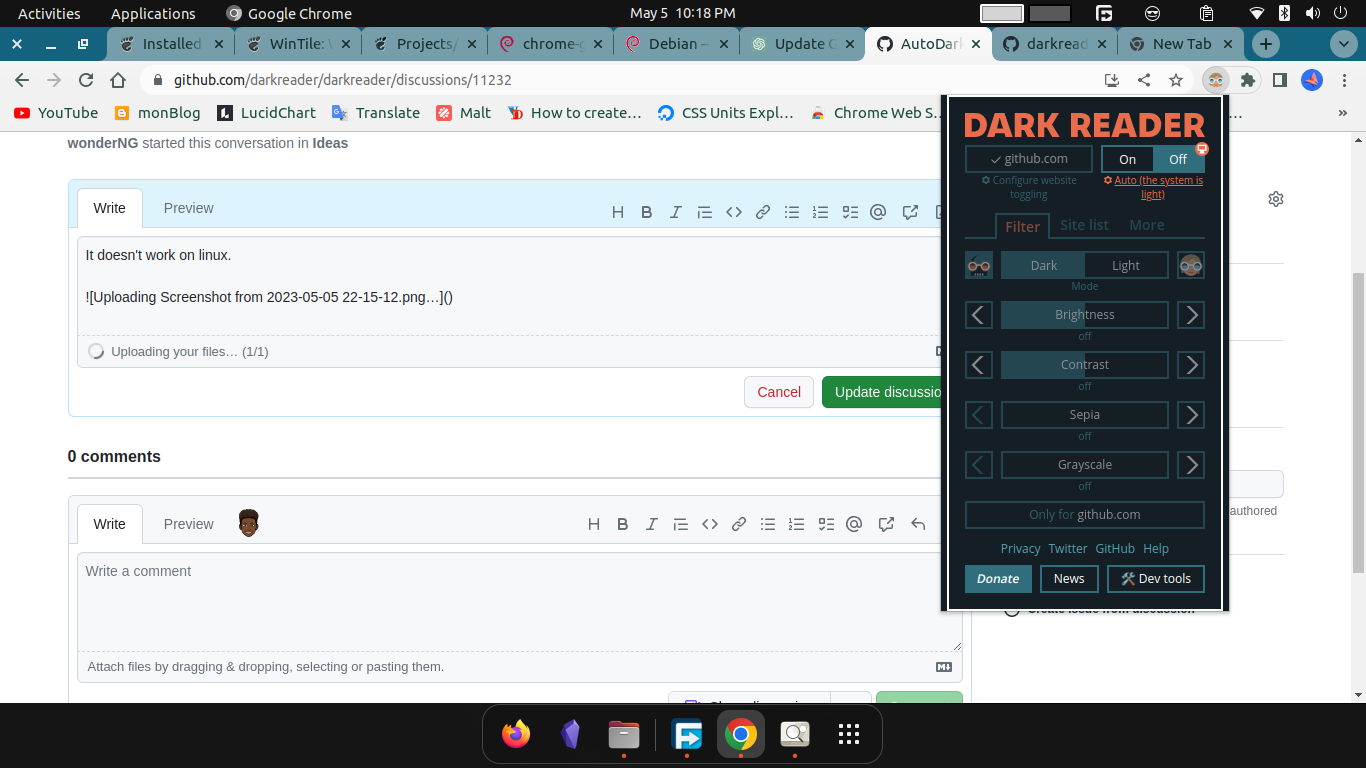Increase Grayscale with right arrow
This screenshot has width=1366, height=768.
click(1191, 465)
